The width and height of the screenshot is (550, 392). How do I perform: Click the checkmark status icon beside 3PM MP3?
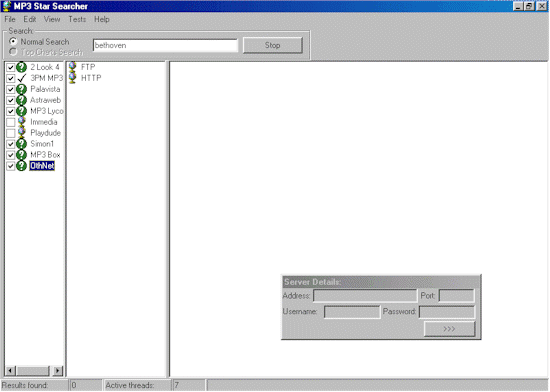22,78
